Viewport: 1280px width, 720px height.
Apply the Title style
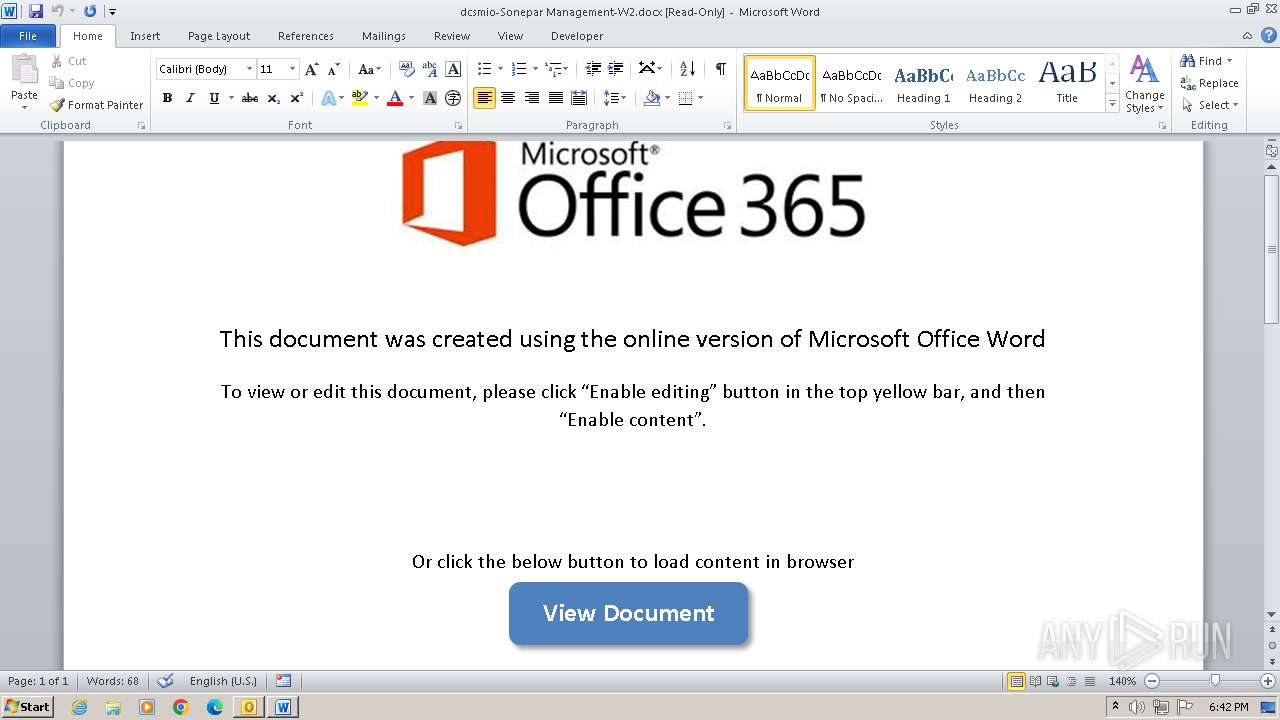(1067, 83)
